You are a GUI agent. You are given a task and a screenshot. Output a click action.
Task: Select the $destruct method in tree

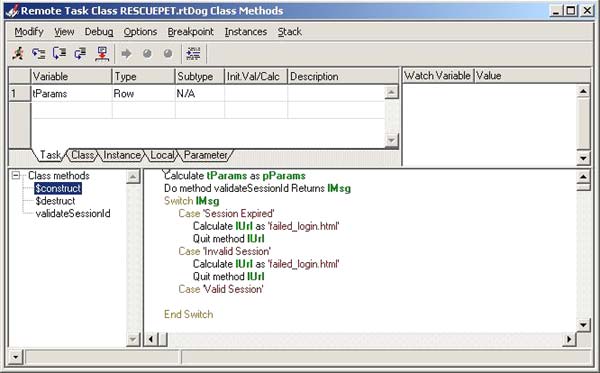tap(55, 201)
